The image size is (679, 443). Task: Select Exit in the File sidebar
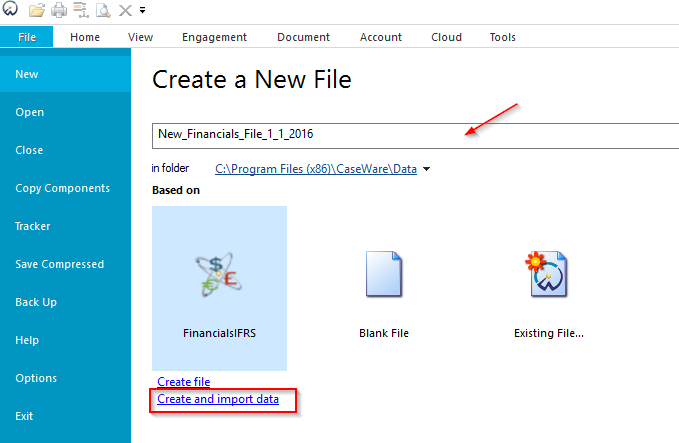click(x=65, y=416)
